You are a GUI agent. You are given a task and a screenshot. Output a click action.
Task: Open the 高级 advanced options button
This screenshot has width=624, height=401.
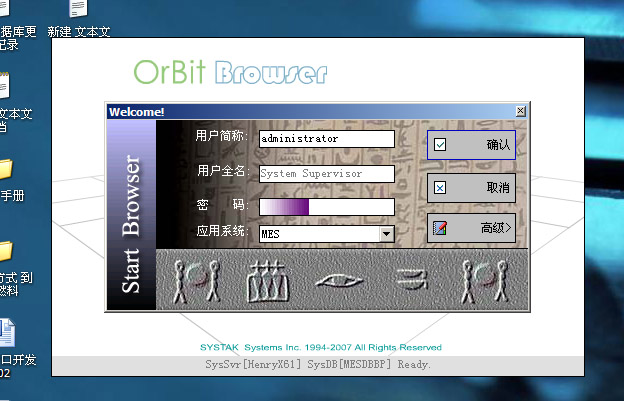pos(471,228)
